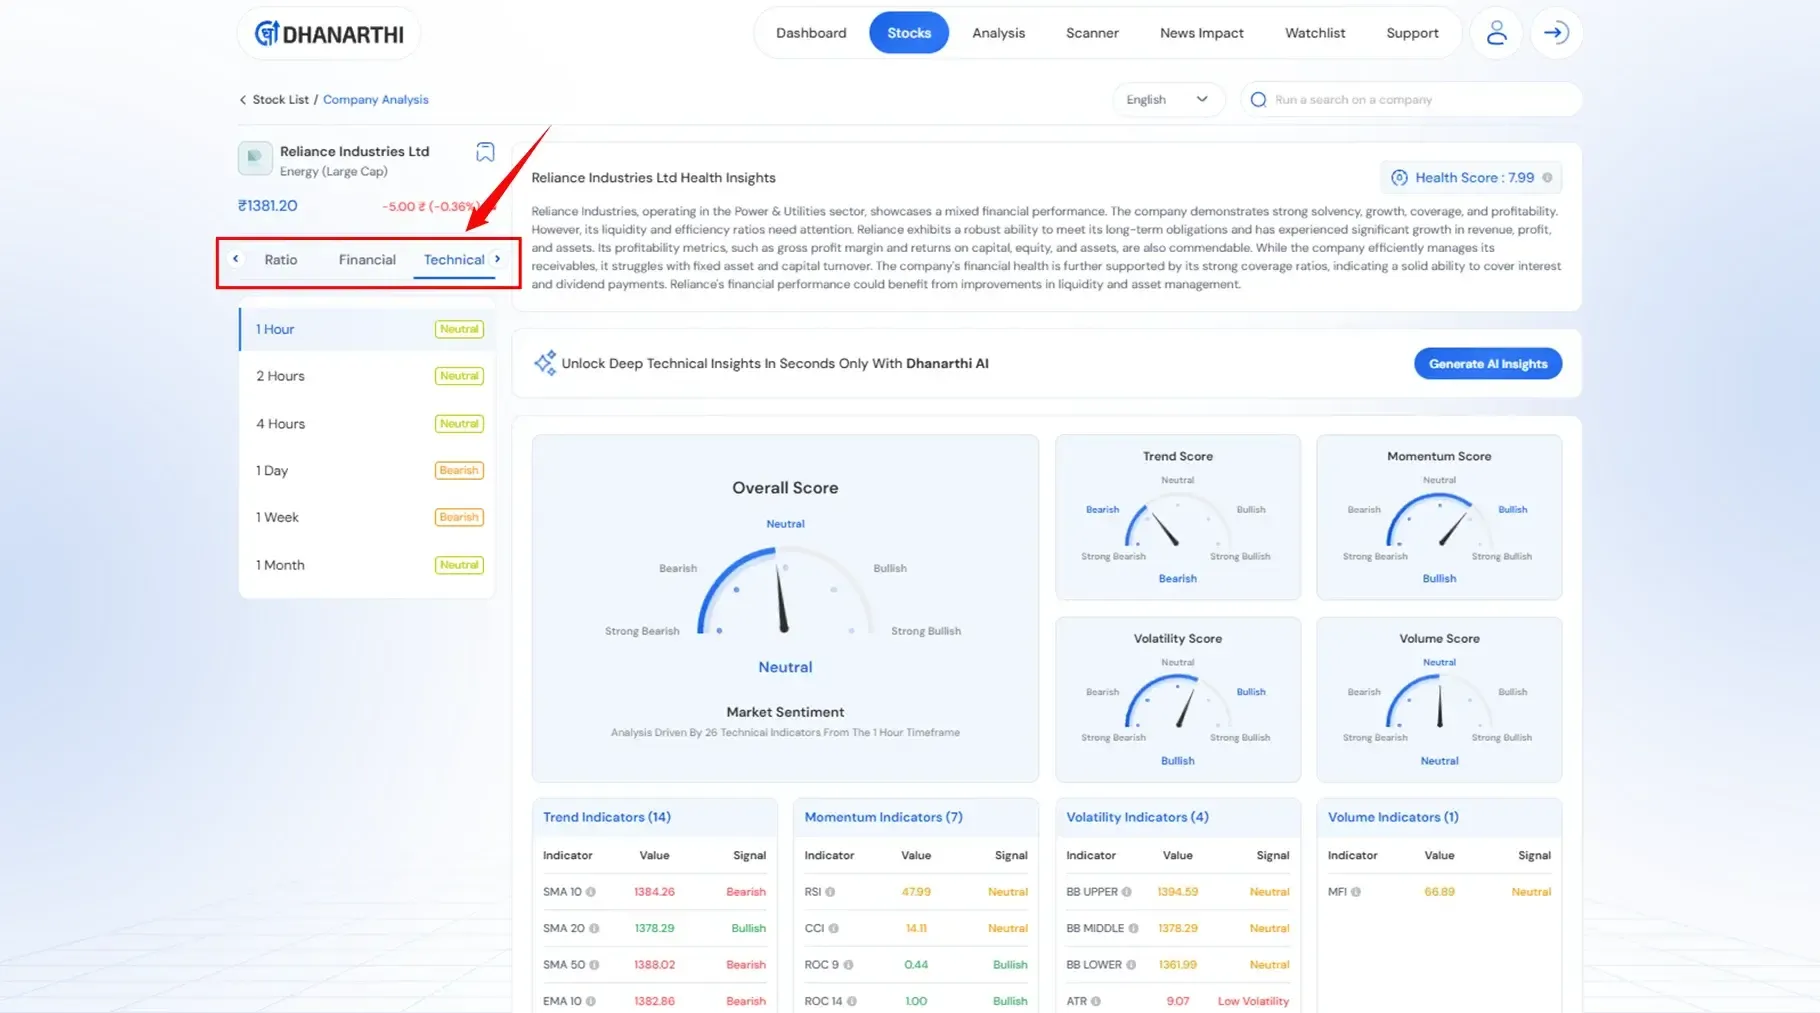Click the MFI value 66.89

click(1439, 892)
